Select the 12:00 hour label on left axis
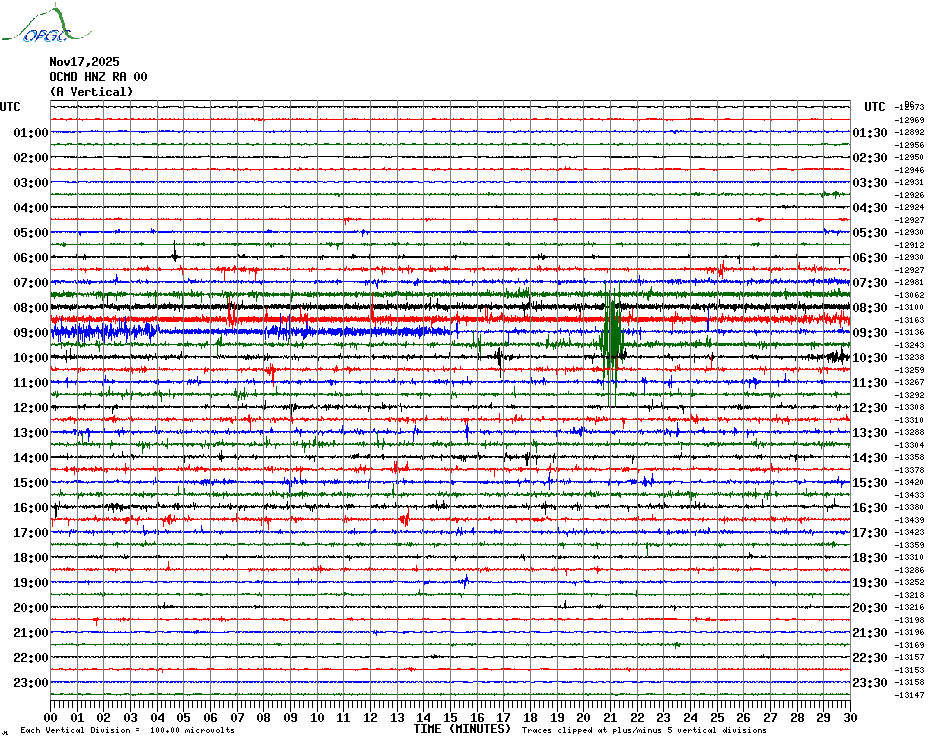Image resolution: width=930 pixels, height=744 pixels. coord(31,408)
